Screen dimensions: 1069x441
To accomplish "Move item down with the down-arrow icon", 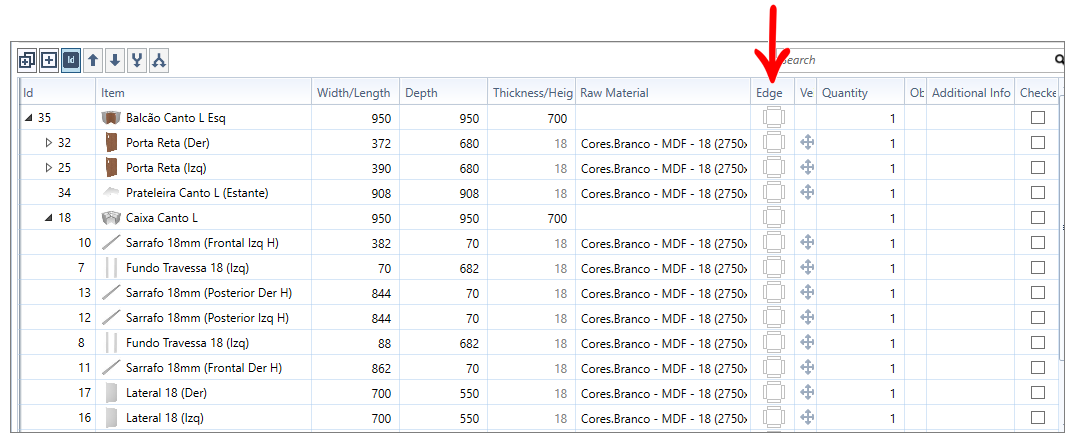I will point(115,61).
